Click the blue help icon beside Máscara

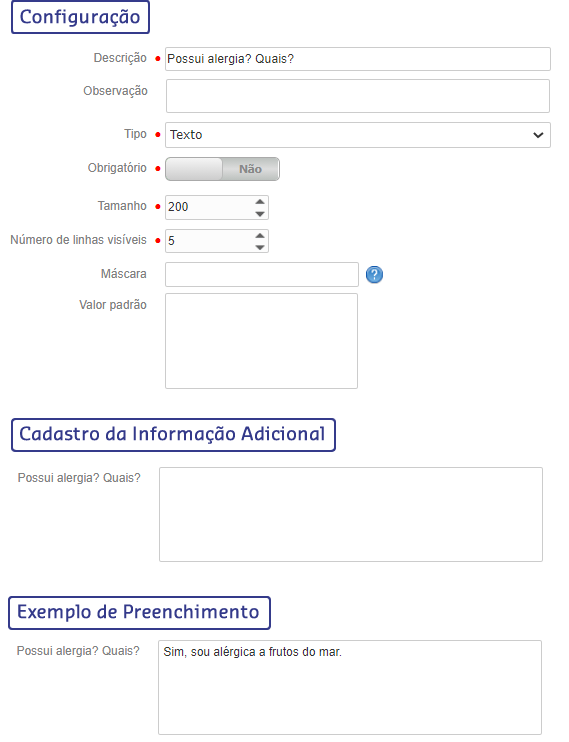tap(374, 274)
